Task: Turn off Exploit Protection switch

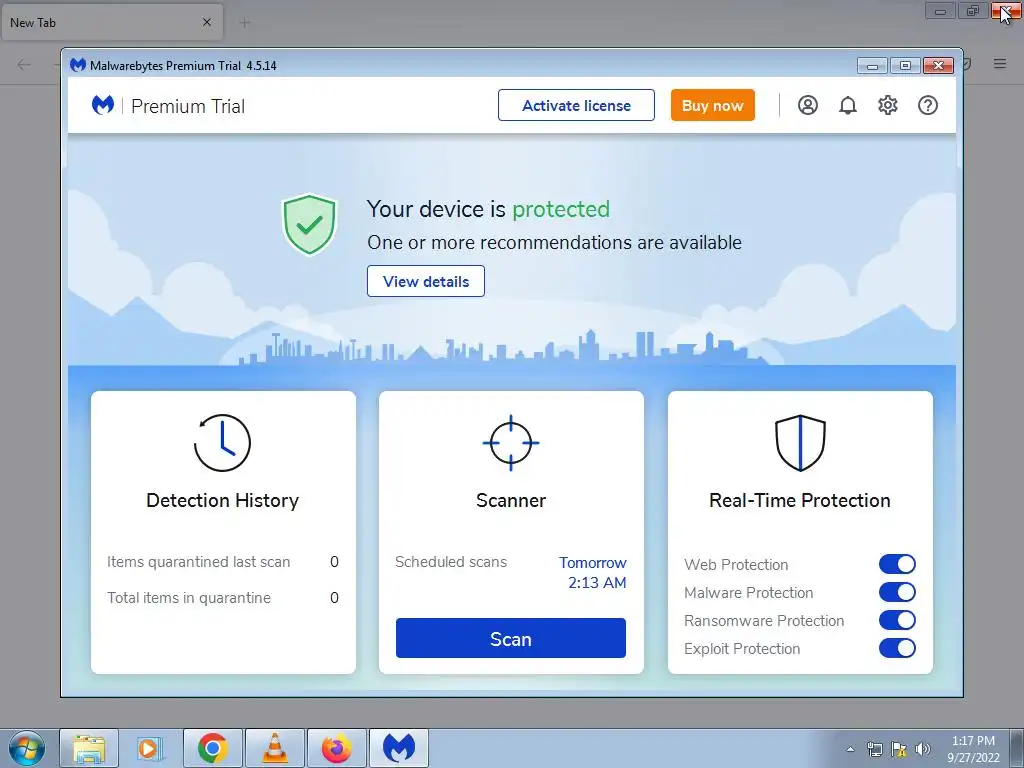Action: pyautogui.click(x=897, y=648)
